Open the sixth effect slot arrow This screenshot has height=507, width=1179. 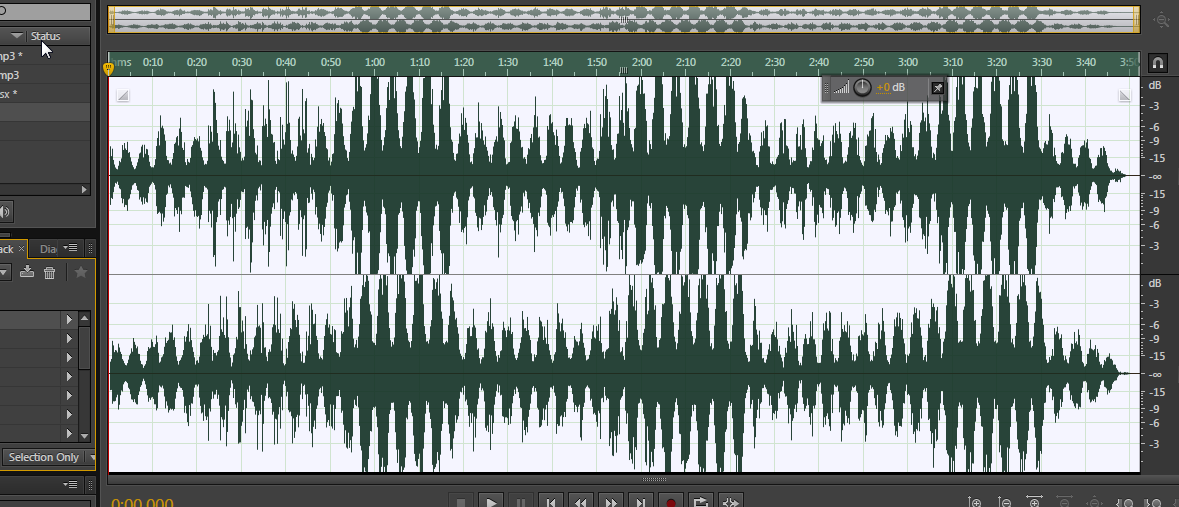(69, 414)
